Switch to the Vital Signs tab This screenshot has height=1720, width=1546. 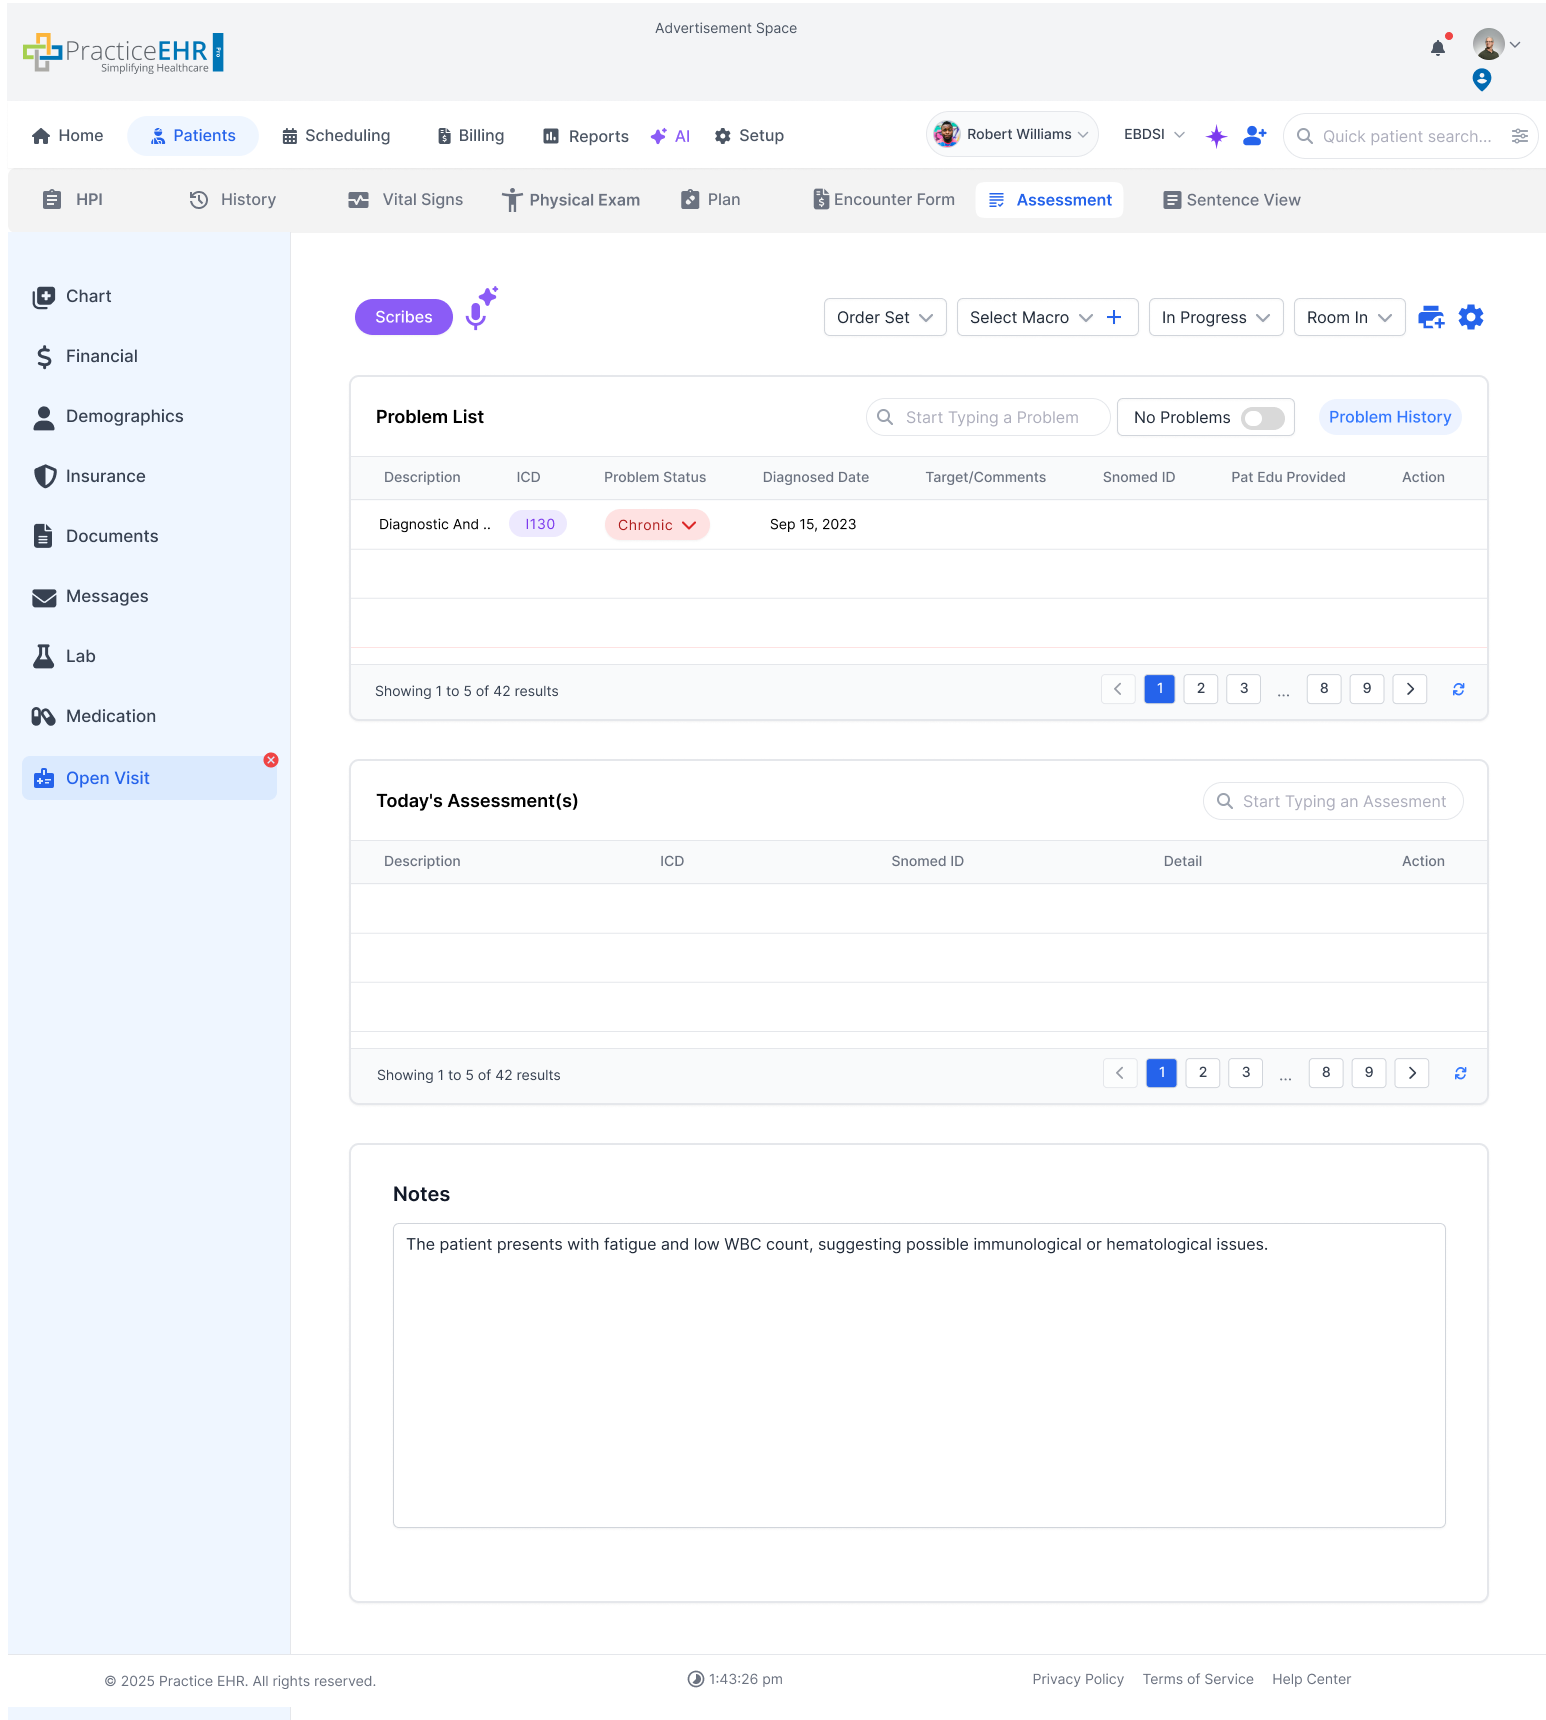[406, 200]
